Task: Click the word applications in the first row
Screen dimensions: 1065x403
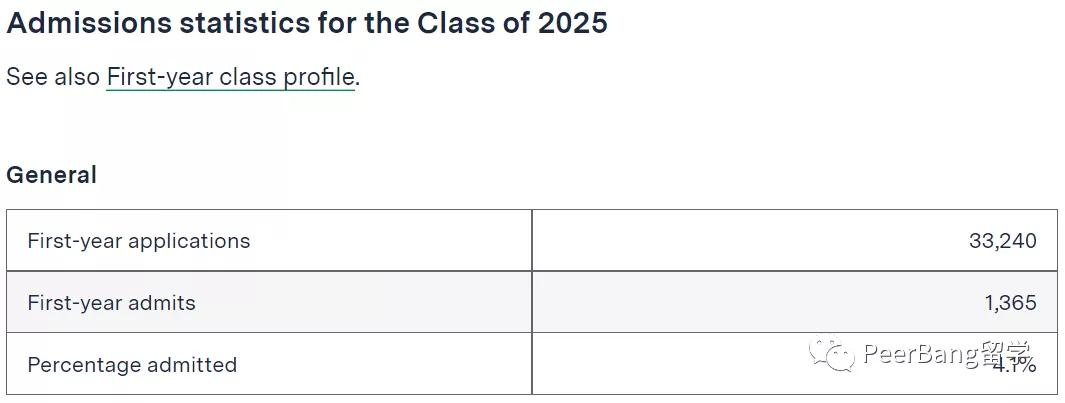Action: point(189,241)
